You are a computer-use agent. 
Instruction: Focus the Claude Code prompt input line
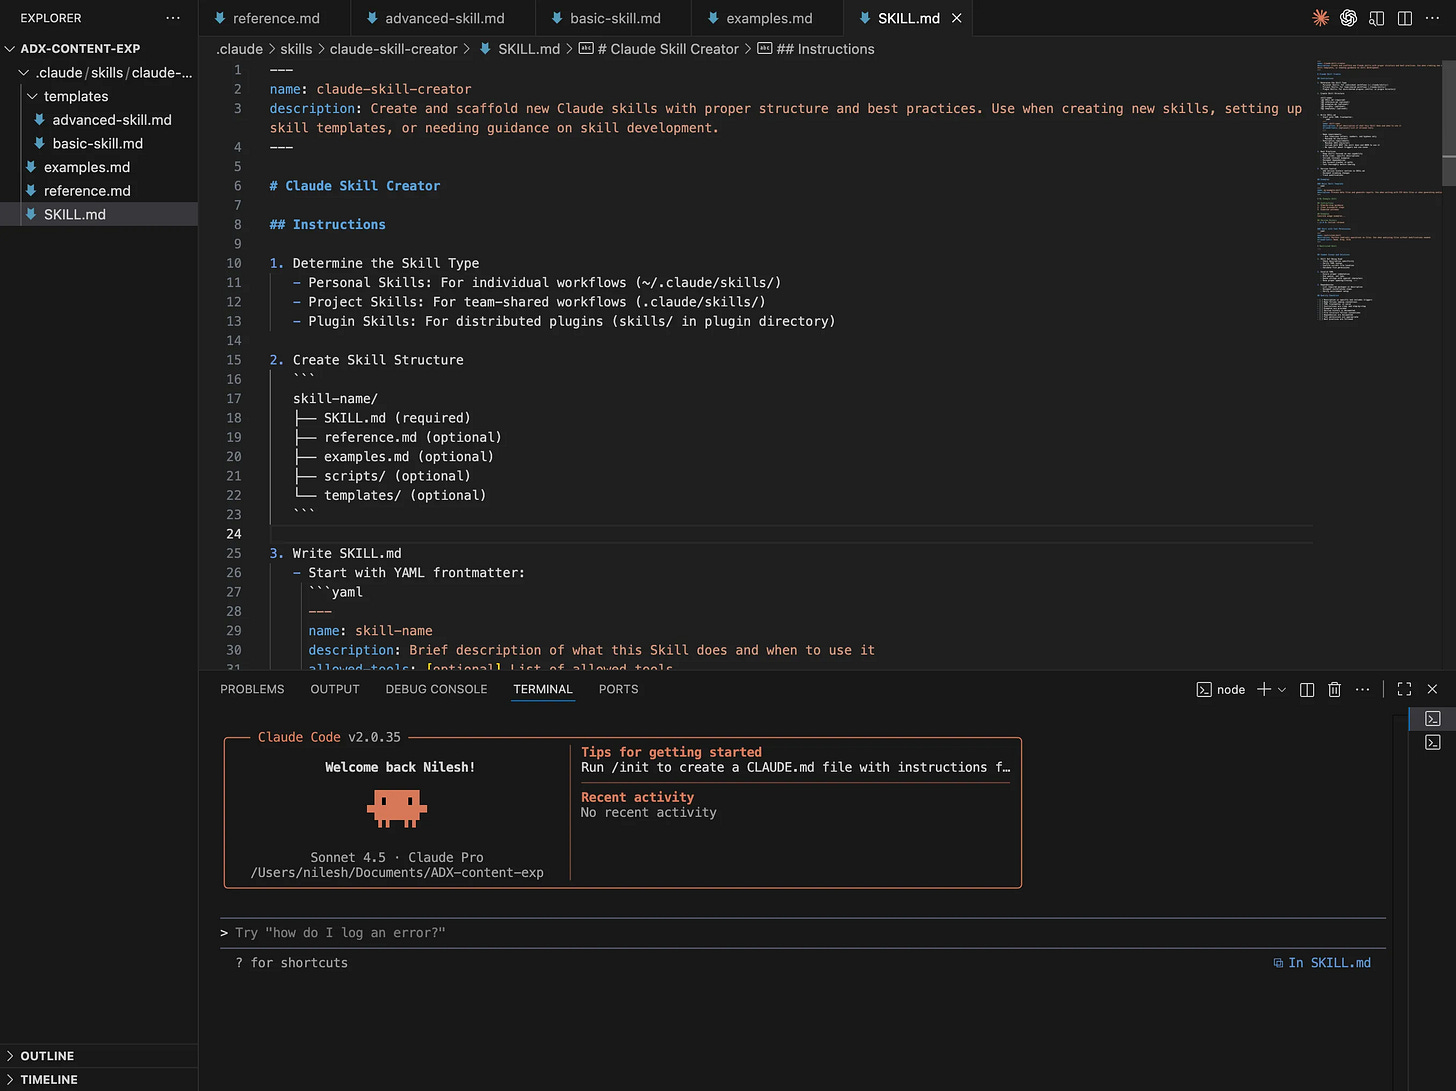point(803,933)
